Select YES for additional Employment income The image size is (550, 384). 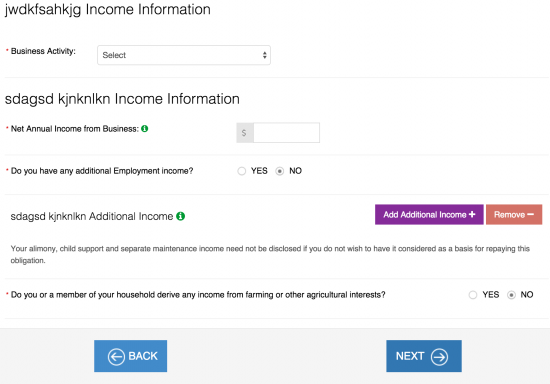click(241, 171)
